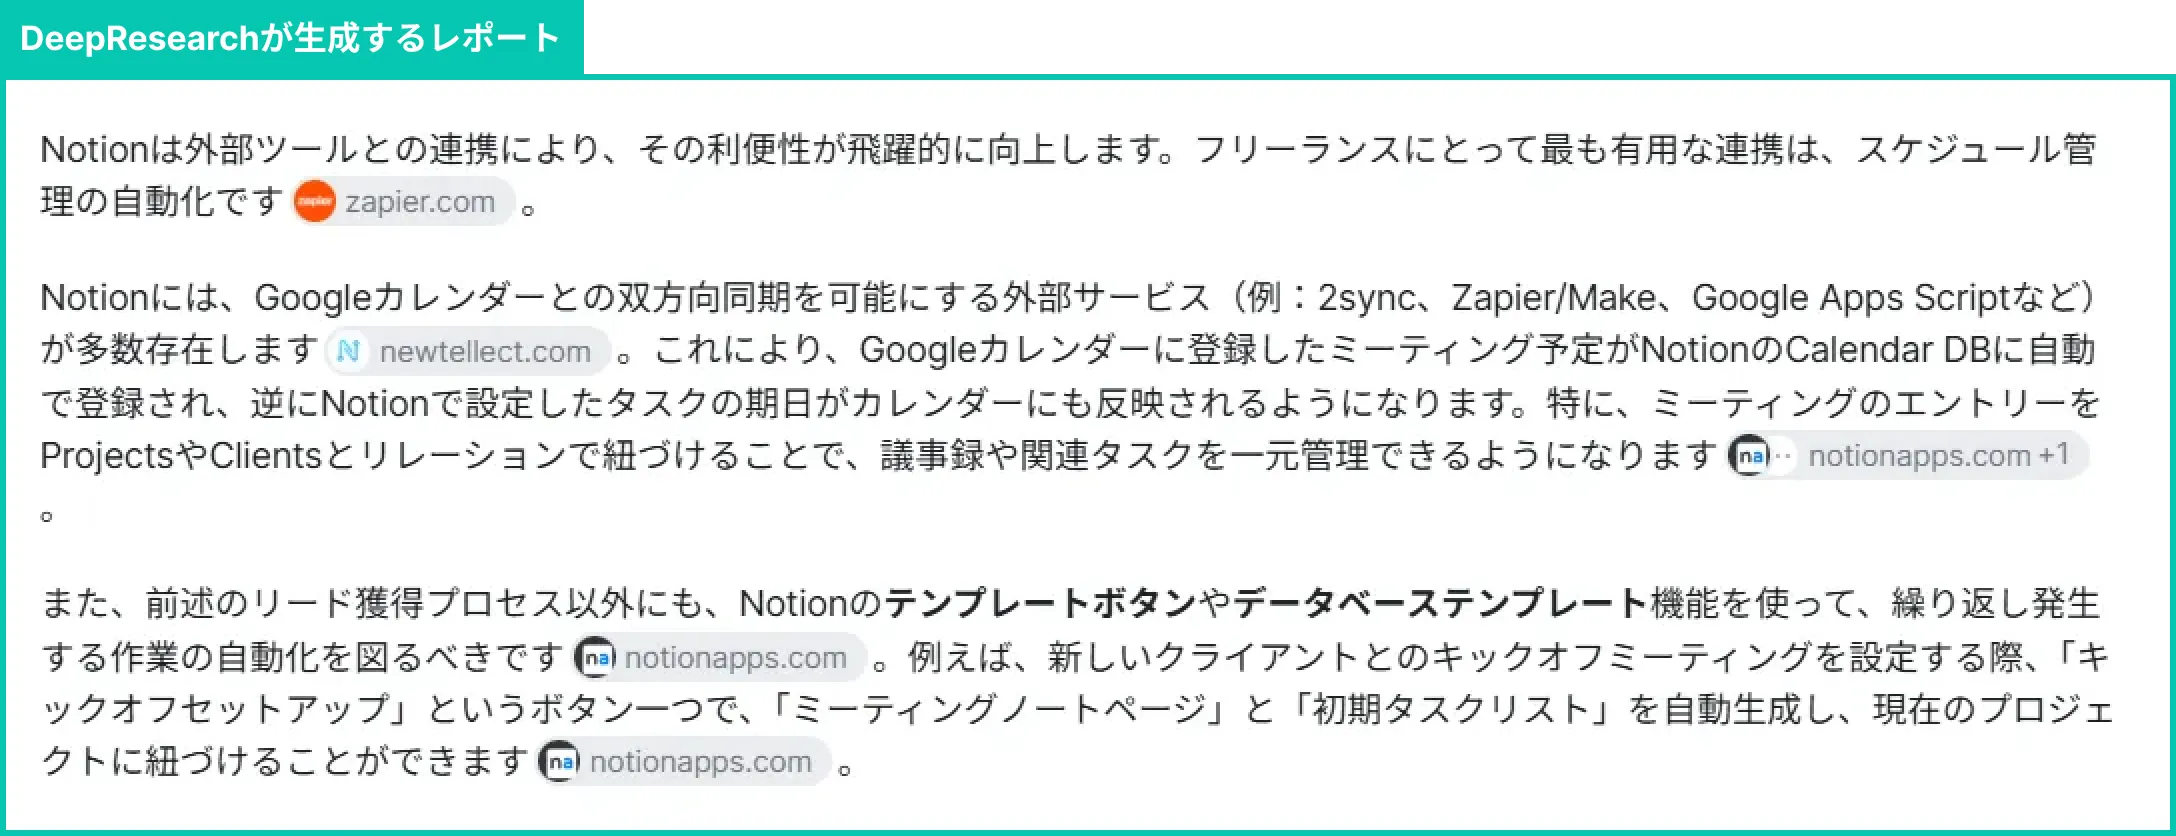Click the blue newtellect N icon
Screen dimensions: 2176x836
coord(349,352)
